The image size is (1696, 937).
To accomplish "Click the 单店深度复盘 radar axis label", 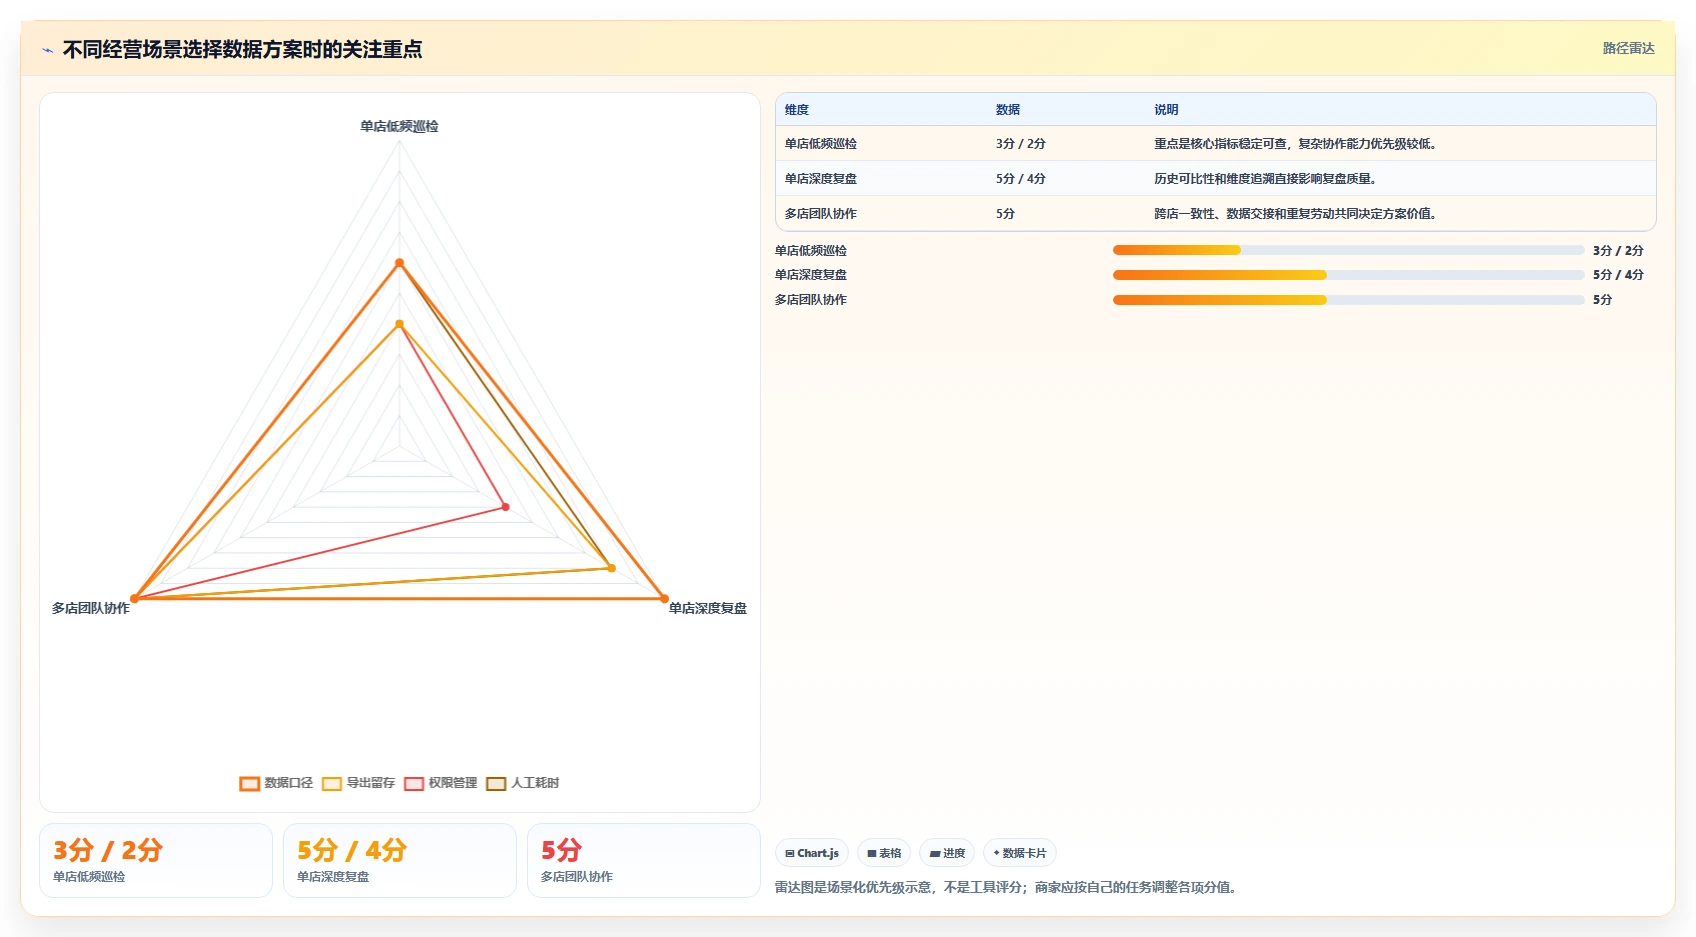I will point(708,608).
